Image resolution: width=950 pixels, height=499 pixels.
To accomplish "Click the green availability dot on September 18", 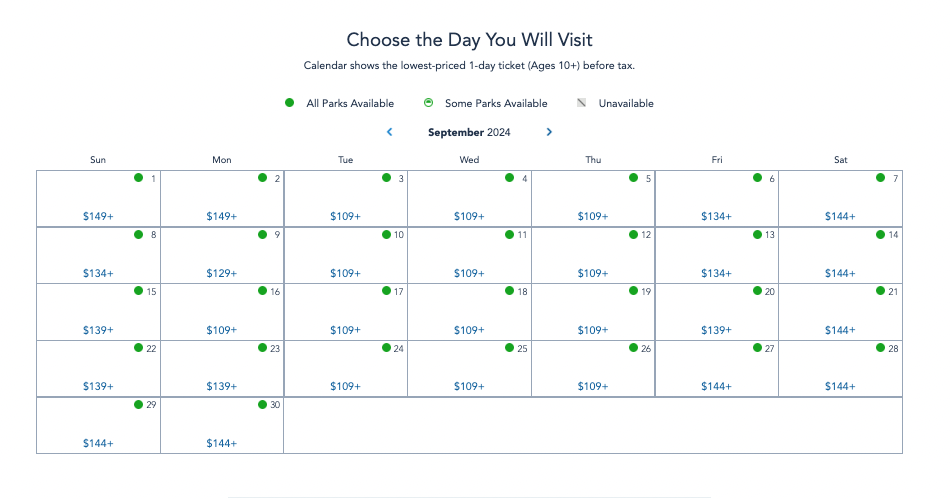I will tap(509, 291).
